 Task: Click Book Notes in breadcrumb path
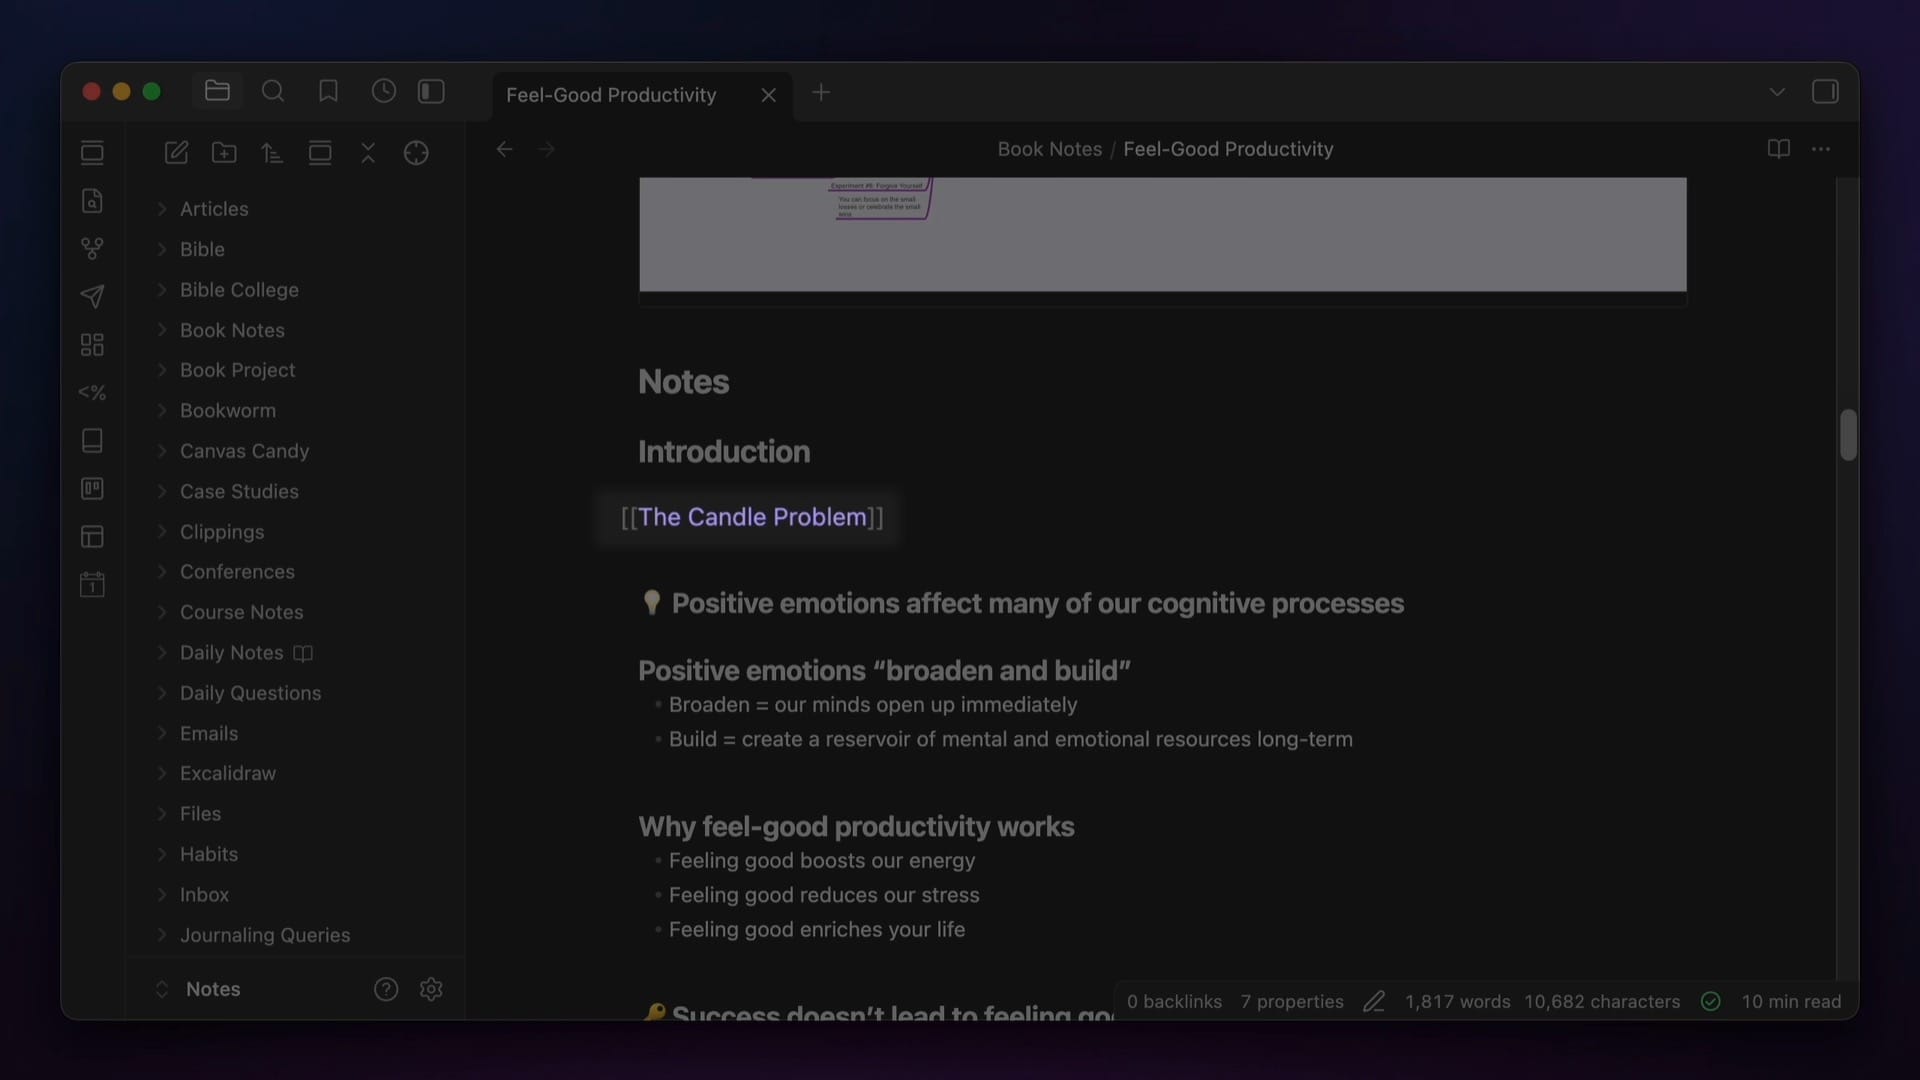point(1049,149)
